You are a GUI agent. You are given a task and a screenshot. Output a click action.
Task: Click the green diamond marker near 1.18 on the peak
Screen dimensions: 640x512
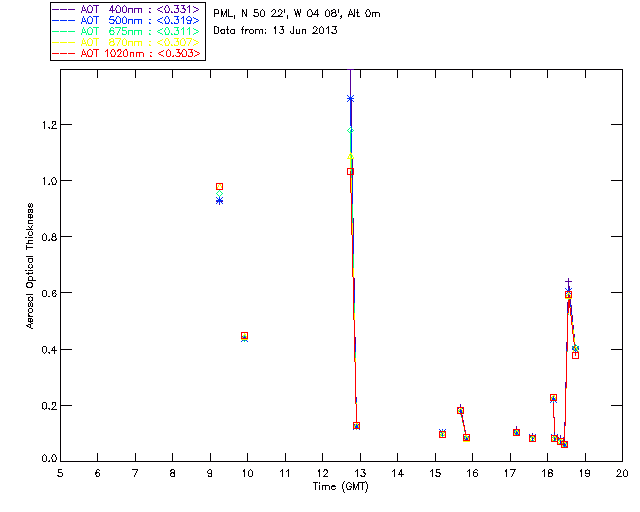click(350, 131)
